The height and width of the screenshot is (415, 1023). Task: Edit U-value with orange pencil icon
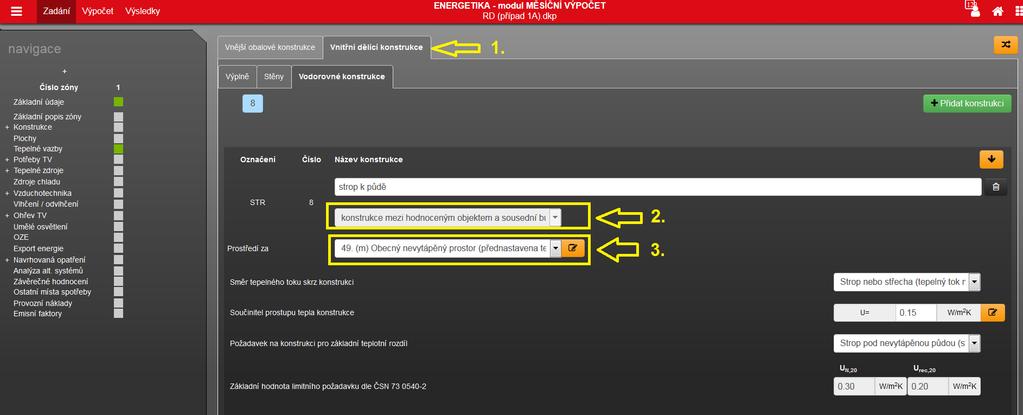click(992, 313)
